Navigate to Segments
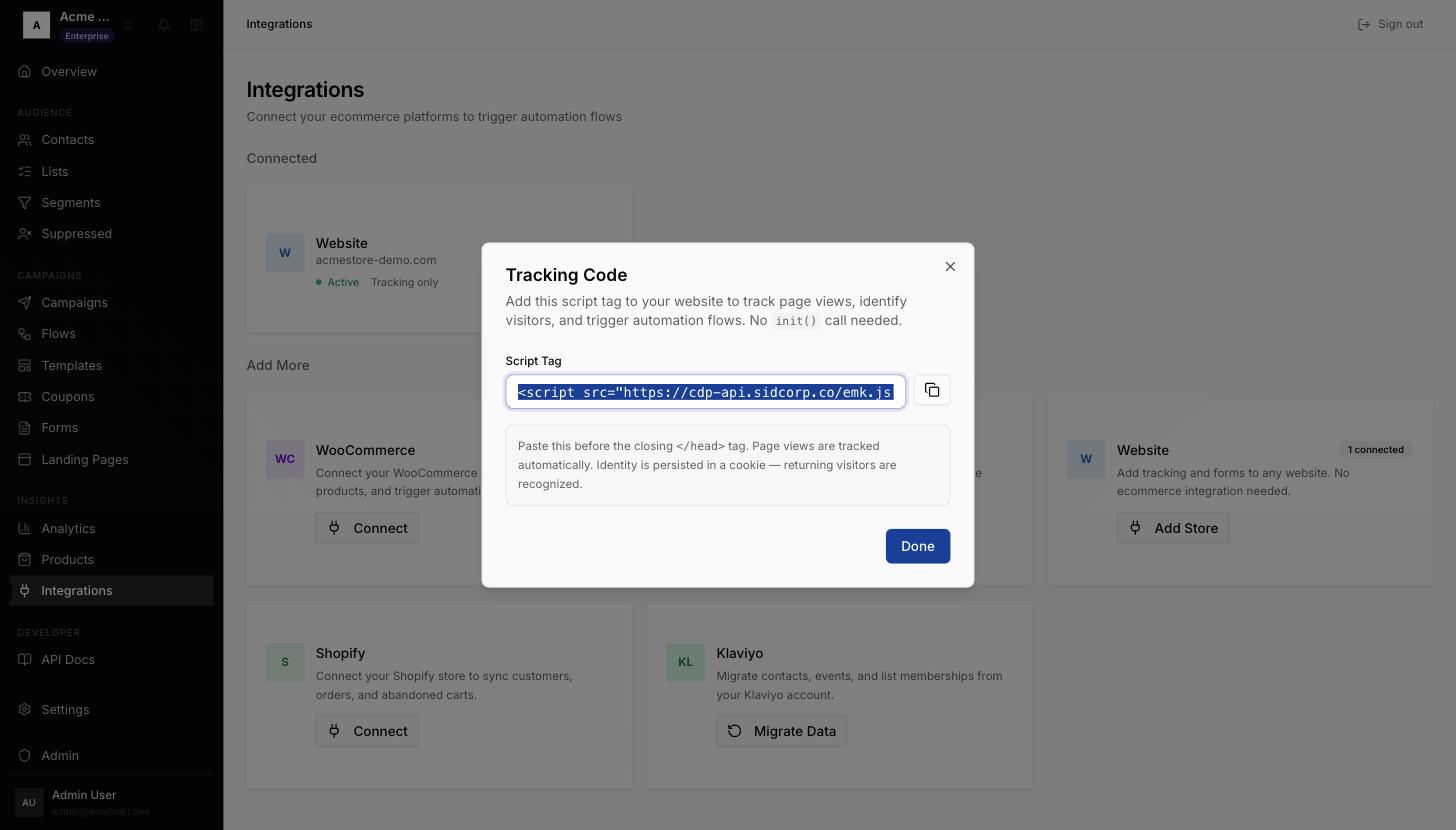 [112, 203]
